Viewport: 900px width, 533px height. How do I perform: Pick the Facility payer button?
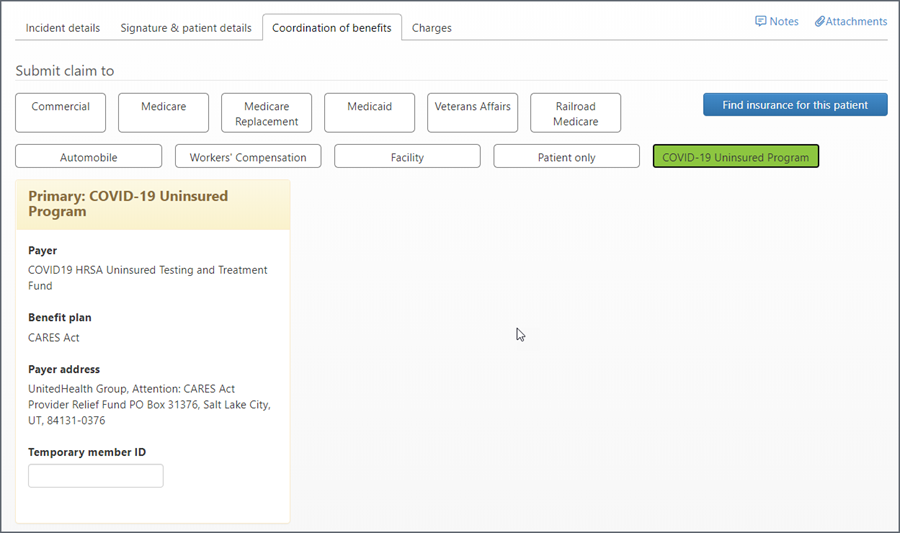(407, 157)
